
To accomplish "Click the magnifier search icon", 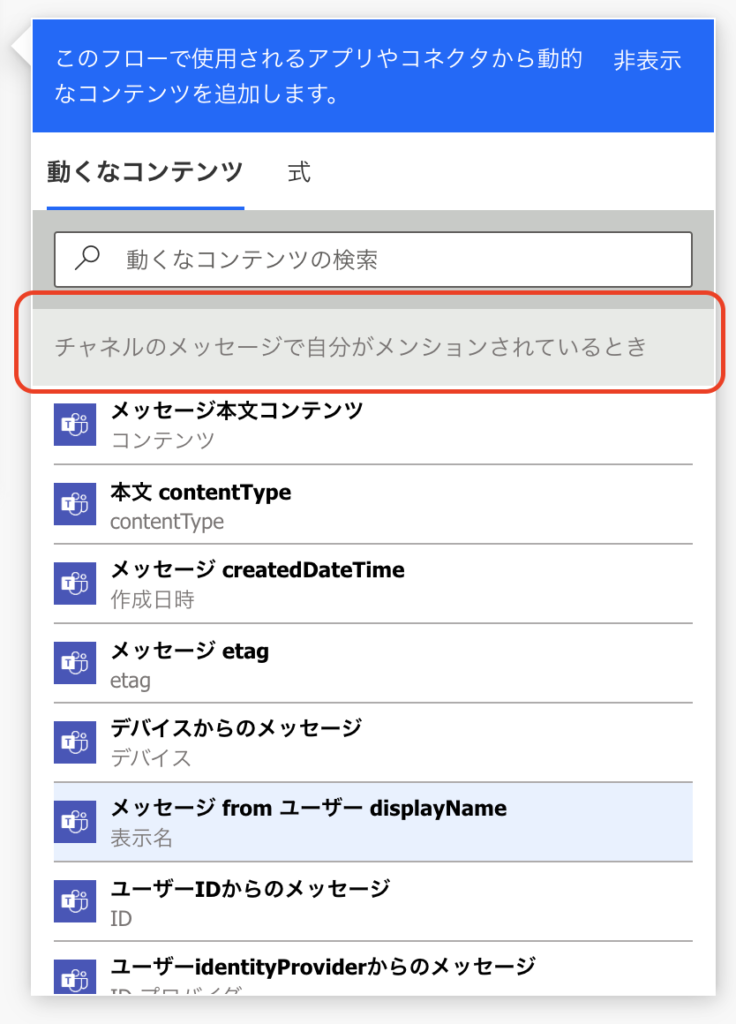I will (x=87, y=258).
